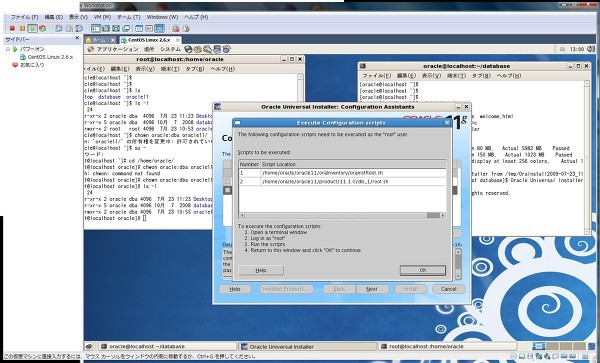Click the workspace switcher in bottom panel
The image size is (600, 363).
(x=559, y=347)
